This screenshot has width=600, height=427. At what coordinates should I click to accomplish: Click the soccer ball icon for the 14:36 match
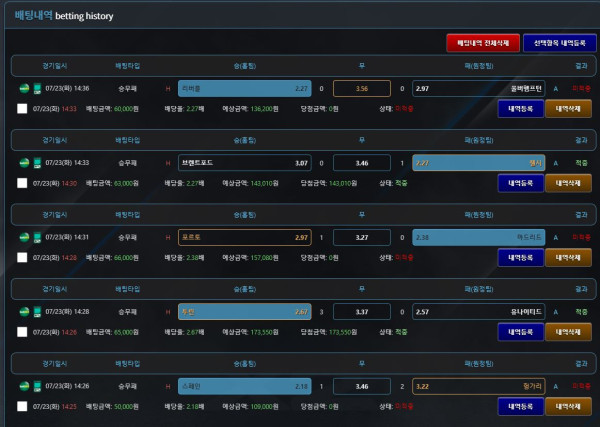24,88
